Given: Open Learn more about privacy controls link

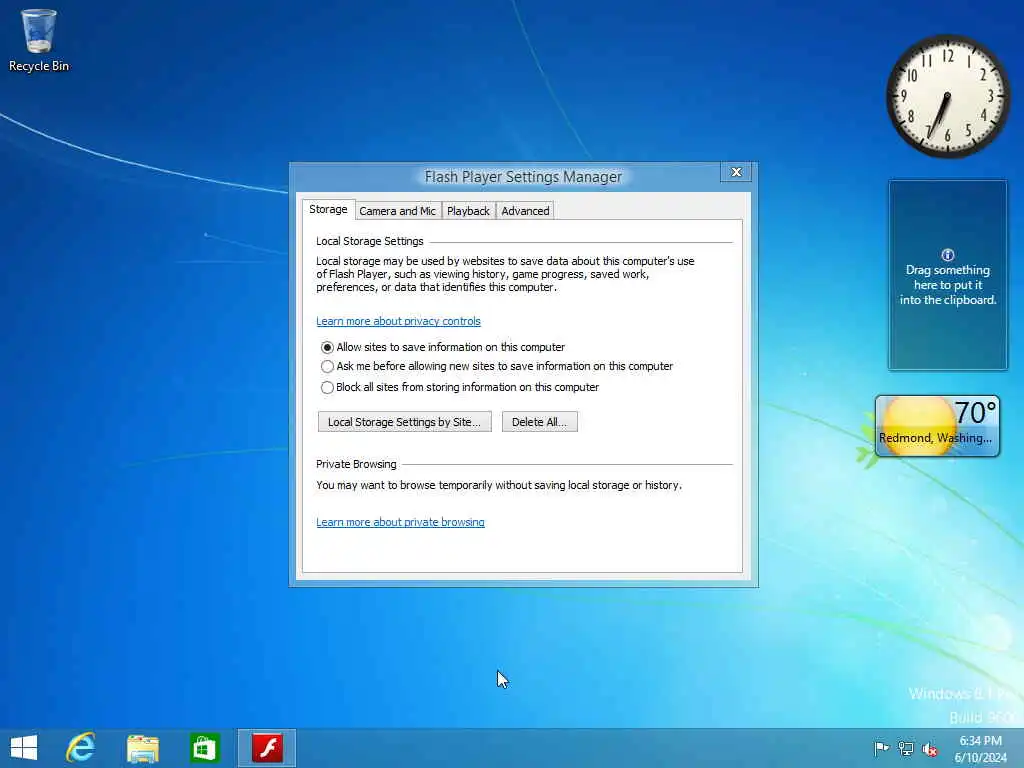Looking at the screenshot, I should [x=398, y=321].
